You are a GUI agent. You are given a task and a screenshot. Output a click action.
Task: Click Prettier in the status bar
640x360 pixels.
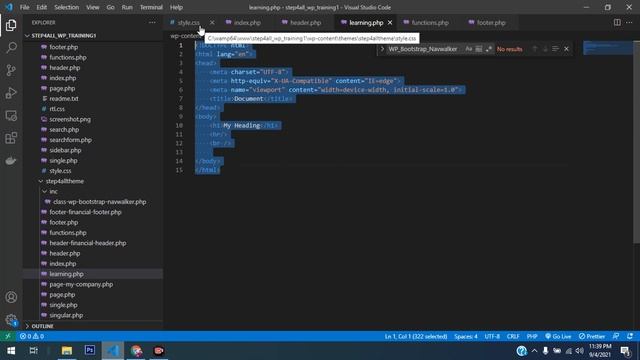click(x=591, y=336)
